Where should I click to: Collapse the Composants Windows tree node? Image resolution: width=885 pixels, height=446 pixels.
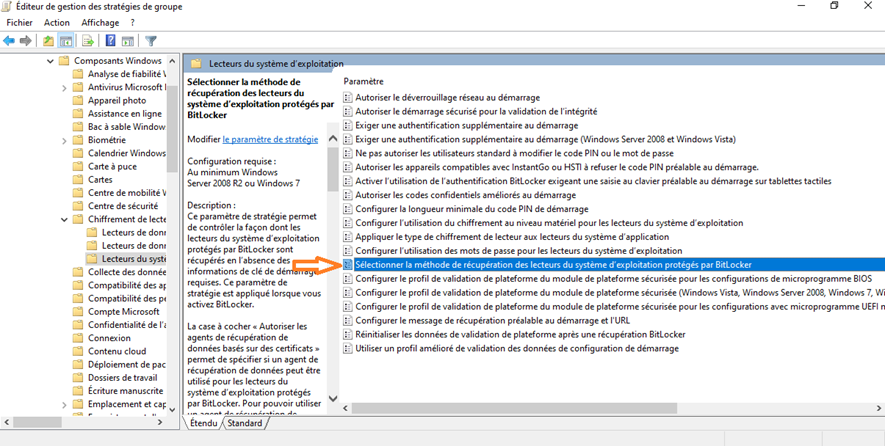pyautogui.click(x=50, y=61)
